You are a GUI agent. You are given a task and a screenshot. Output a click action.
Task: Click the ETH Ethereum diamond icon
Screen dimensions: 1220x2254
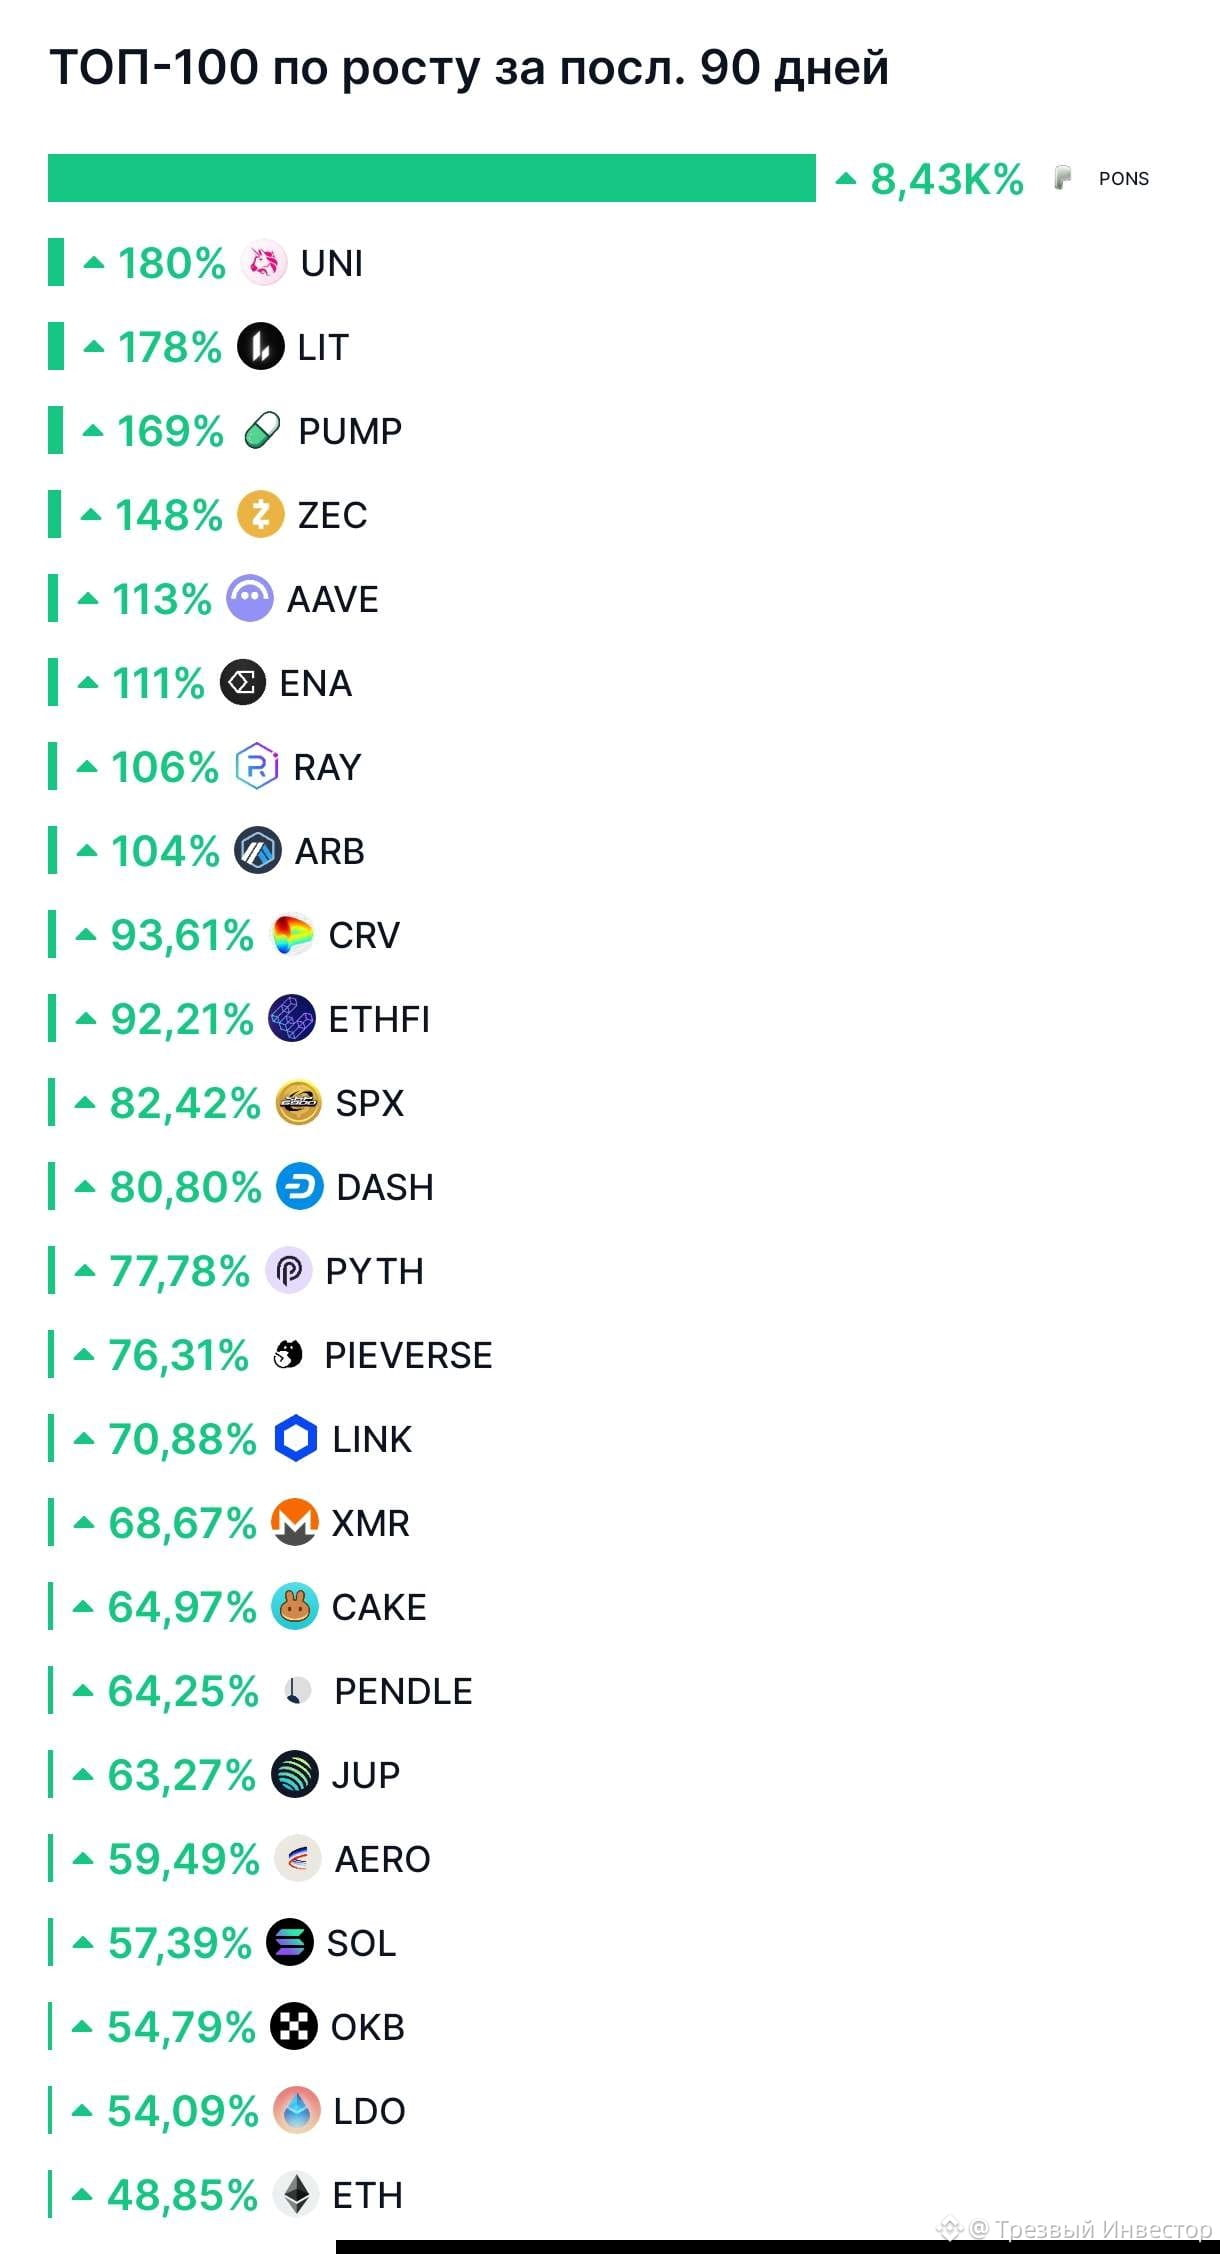coord(296,2195)
